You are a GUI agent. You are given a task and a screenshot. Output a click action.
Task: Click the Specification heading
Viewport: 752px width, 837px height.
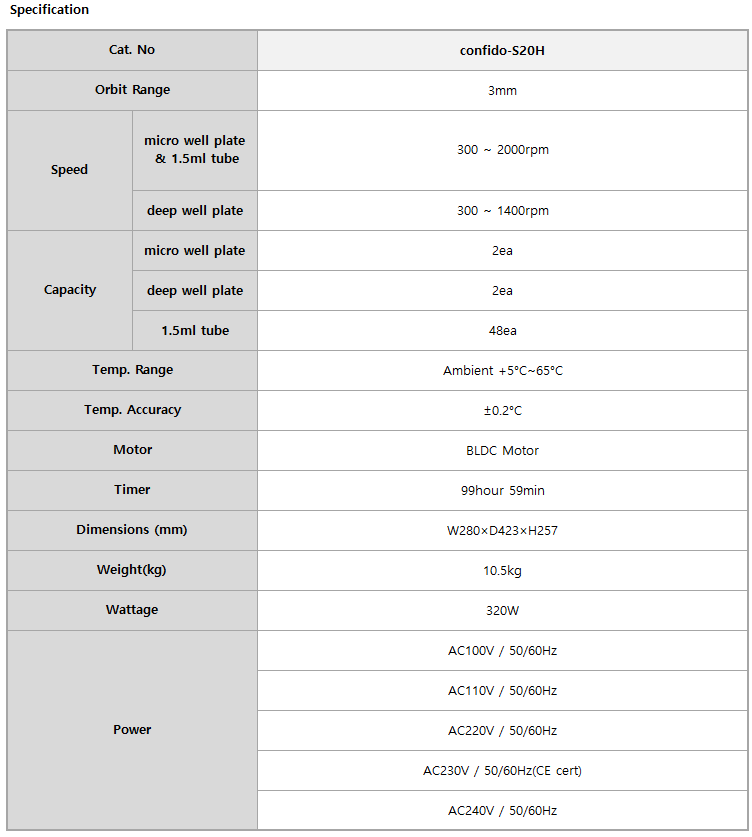49,10
